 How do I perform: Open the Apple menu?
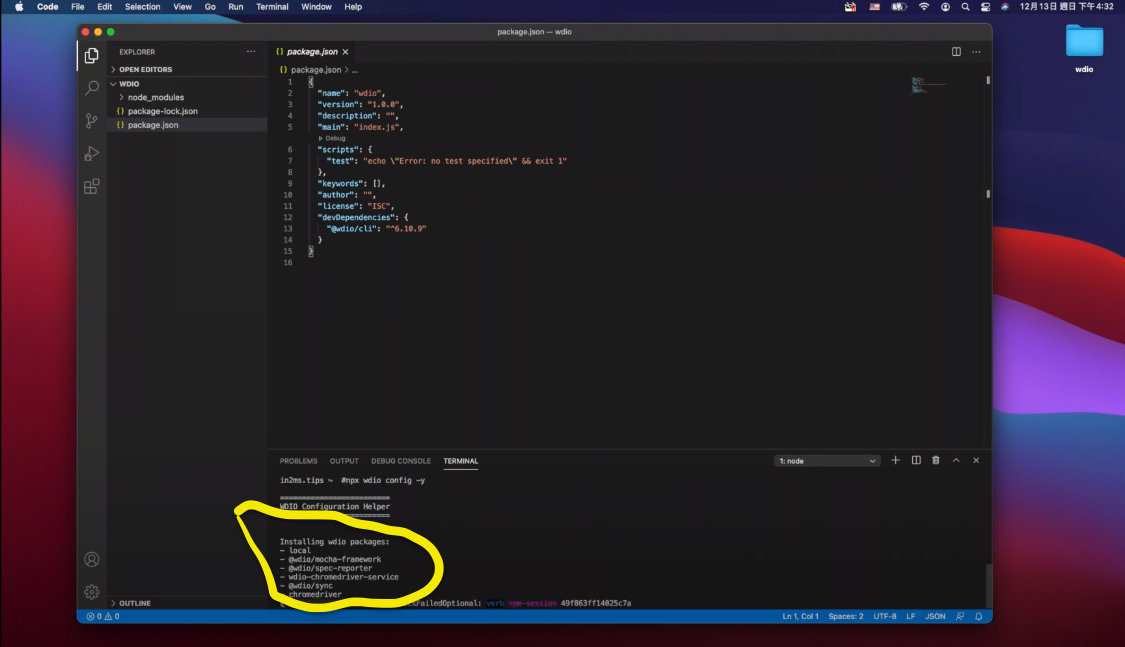point(19,6)
